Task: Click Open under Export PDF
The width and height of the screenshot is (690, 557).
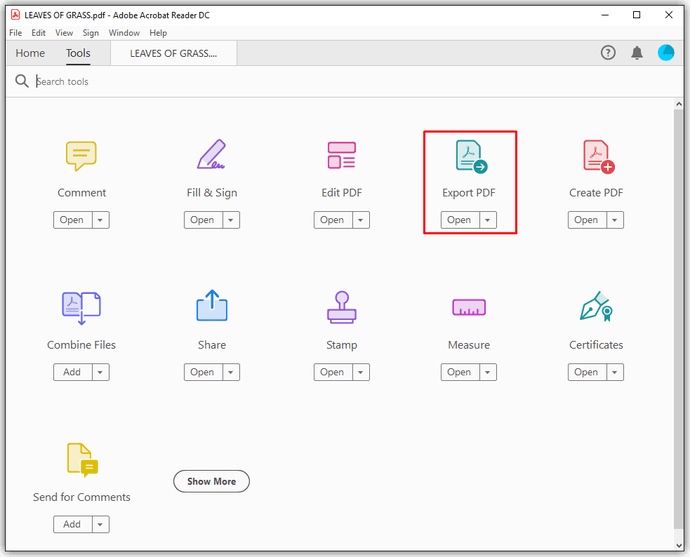Action: 460,220
